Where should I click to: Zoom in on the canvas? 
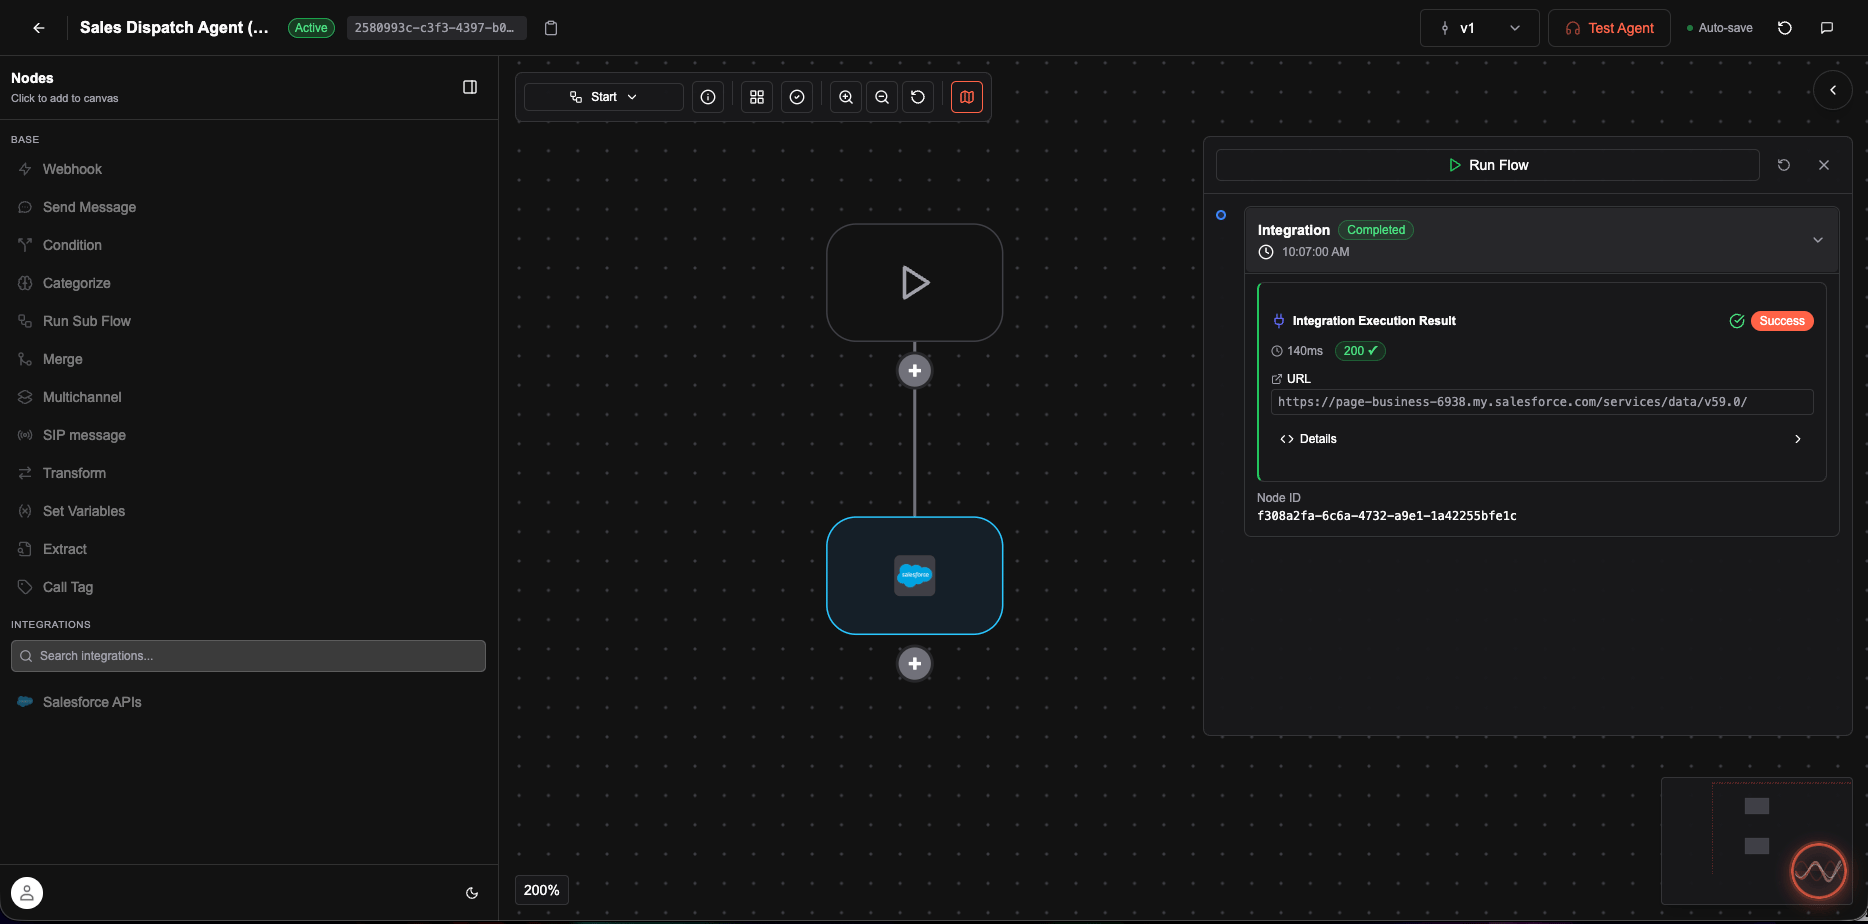point(846,97)
